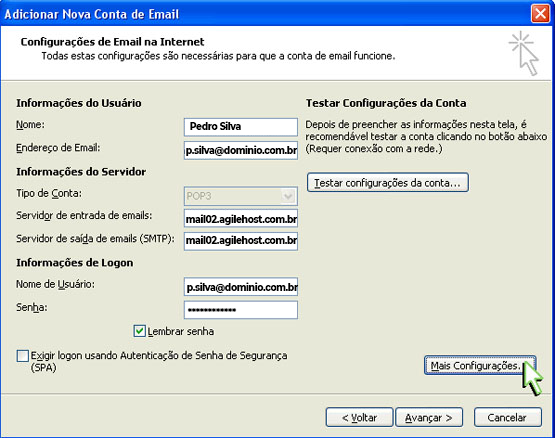Image resolution: width=555 pixels, height=438 pixels.
Task: Open the Tipo de Conta dropdown
Action: pyautogui.click(x=288, y=196)
